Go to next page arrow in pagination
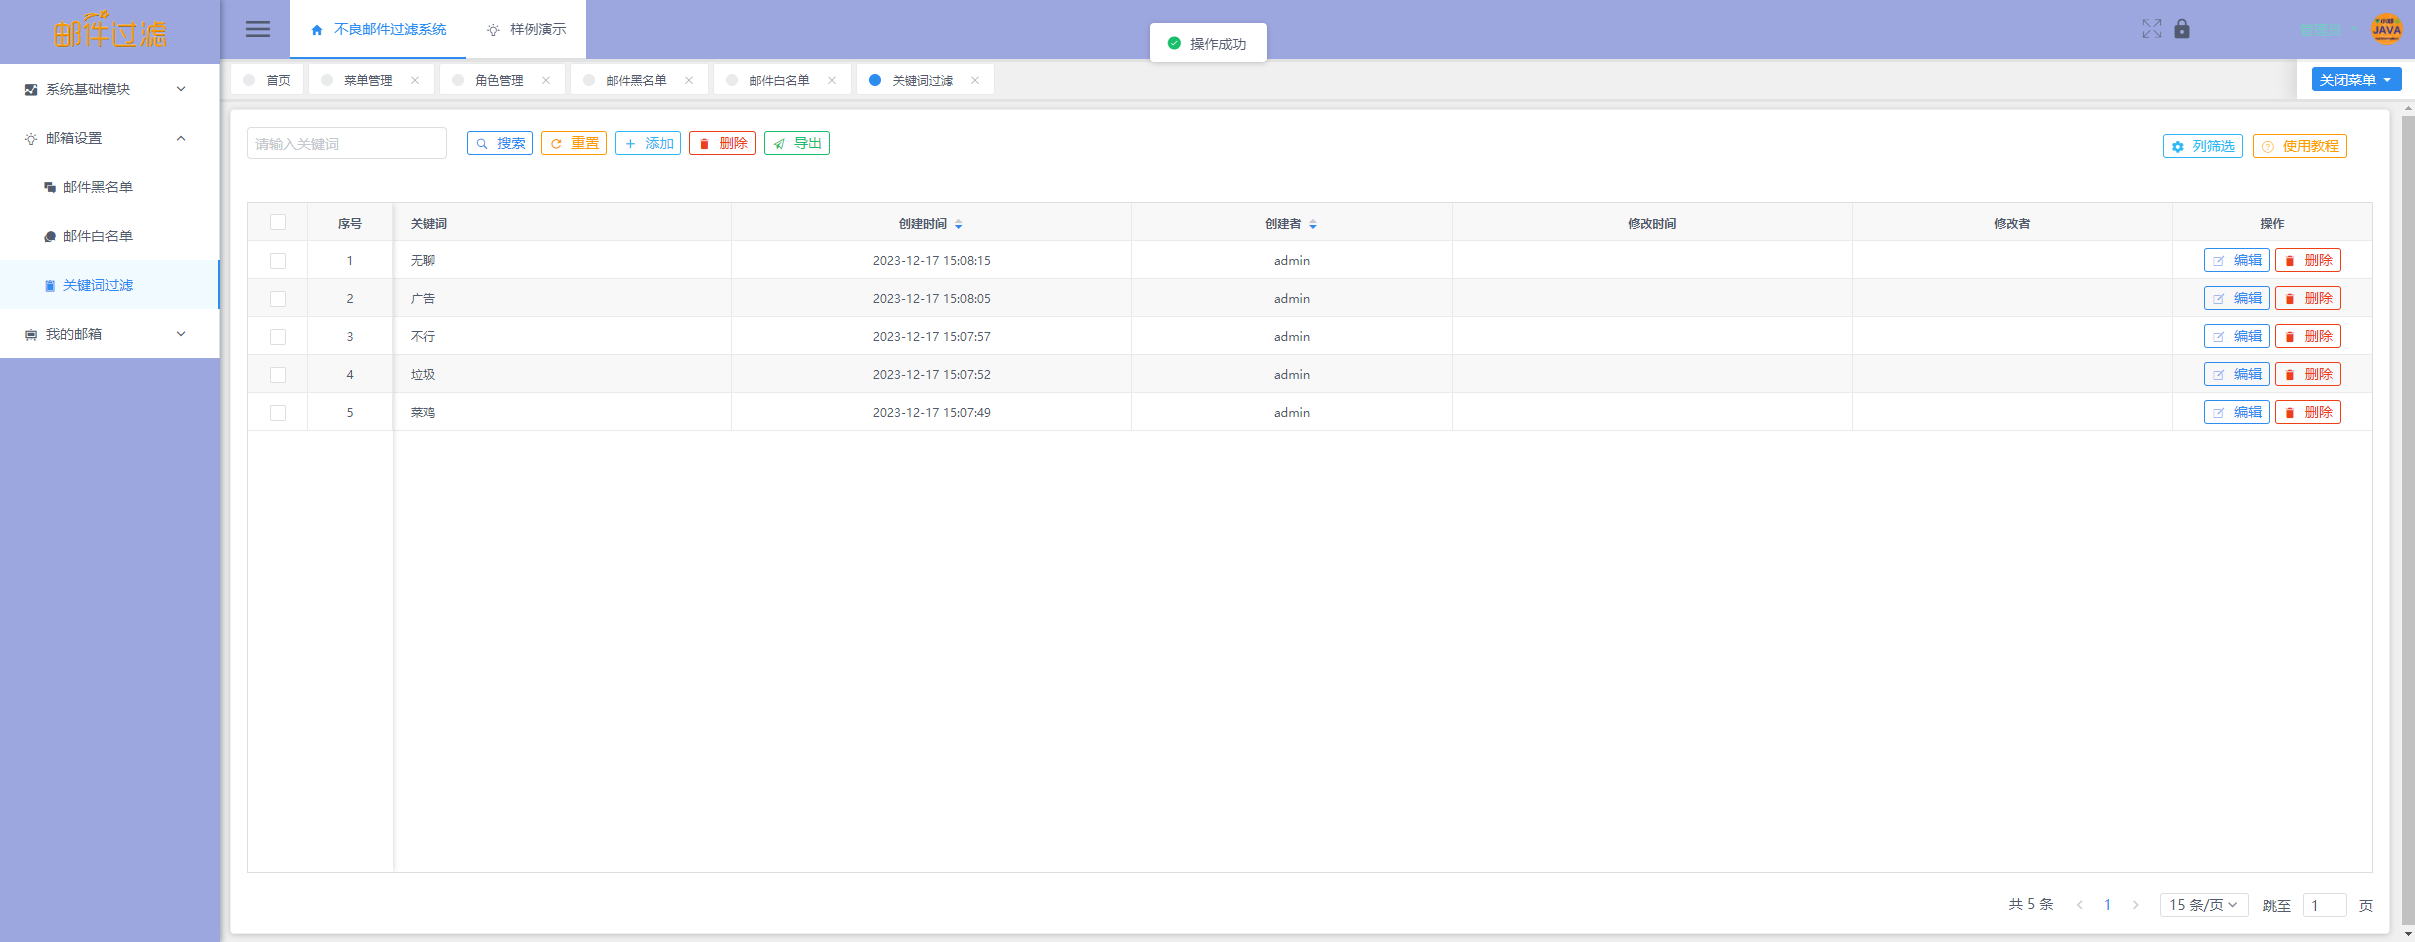The height and width of the screenshot is (942, 2415). [x=2135, y=905]
